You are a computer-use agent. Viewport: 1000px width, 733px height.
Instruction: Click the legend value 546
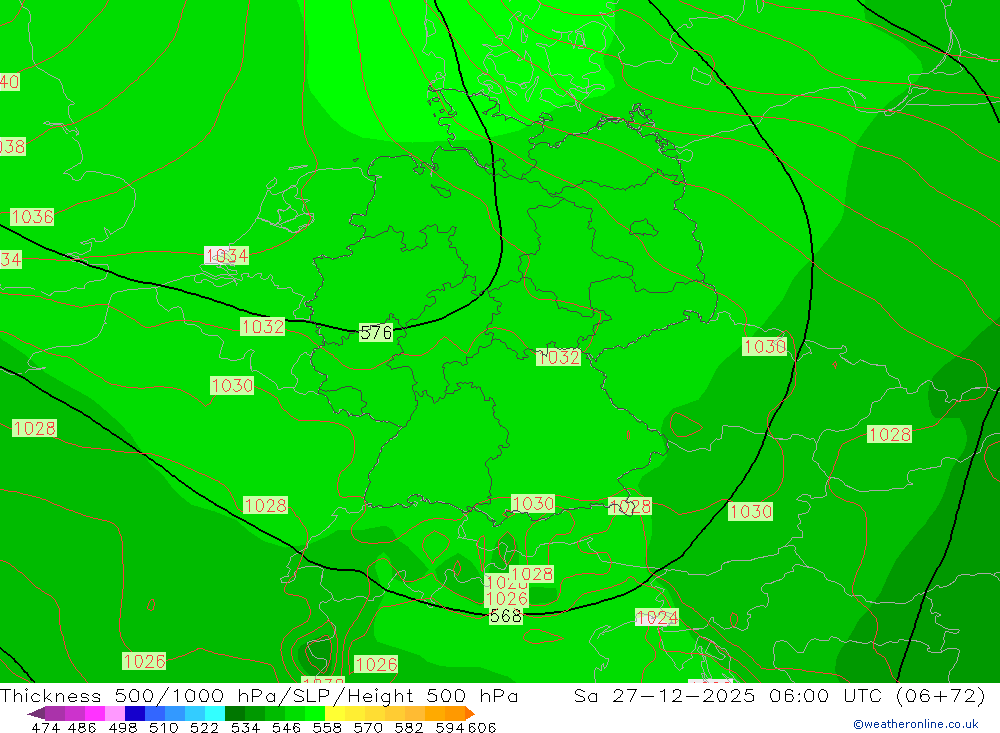(286, 727)
